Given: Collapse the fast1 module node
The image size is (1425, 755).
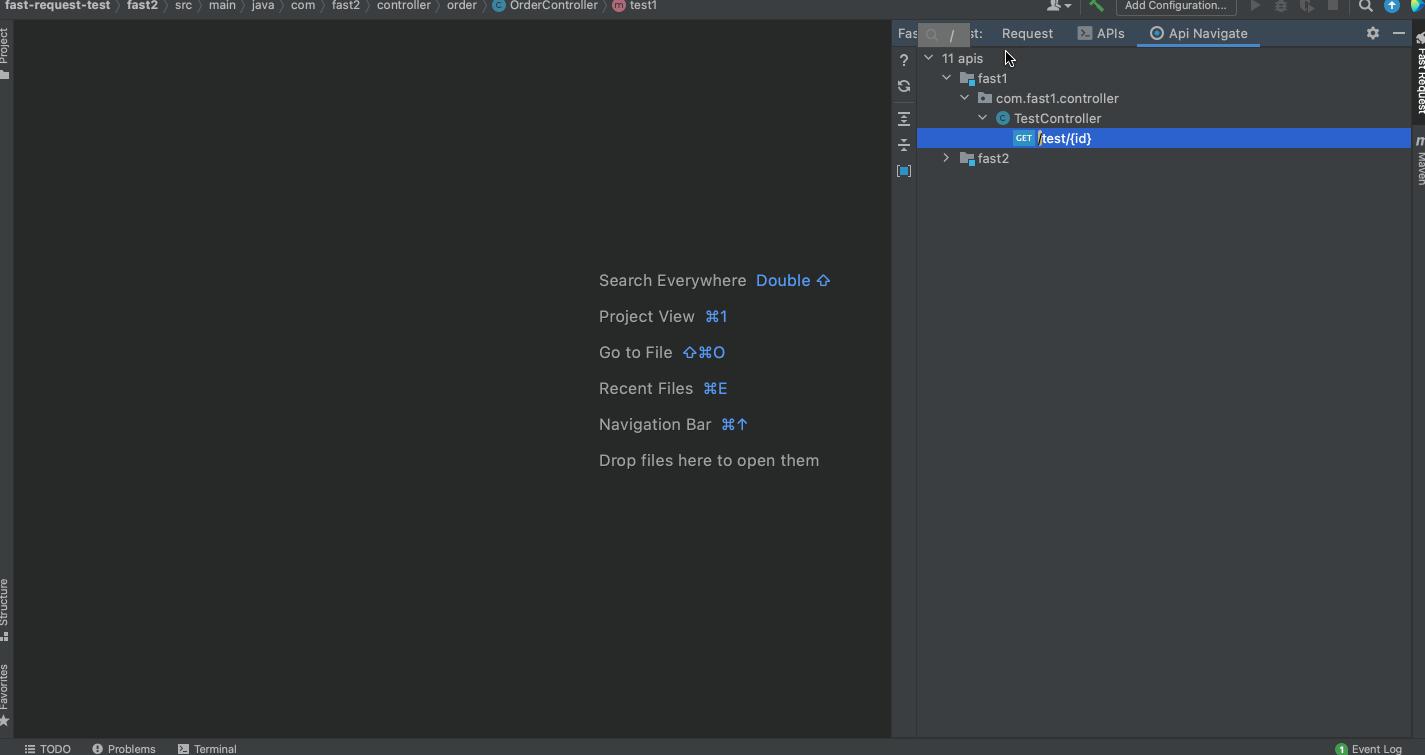Looking at the screenshot, I should pos(946,78).
